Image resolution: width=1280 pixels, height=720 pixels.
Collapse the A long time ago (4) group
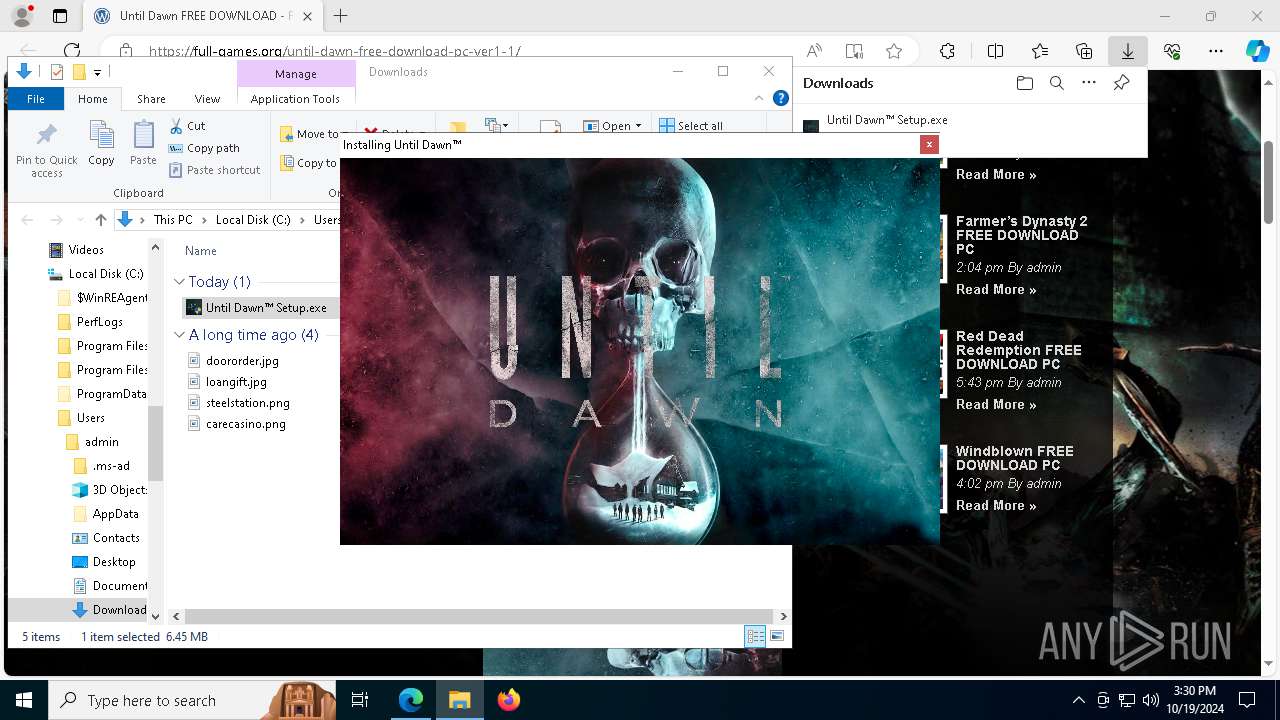coord(180,335)
